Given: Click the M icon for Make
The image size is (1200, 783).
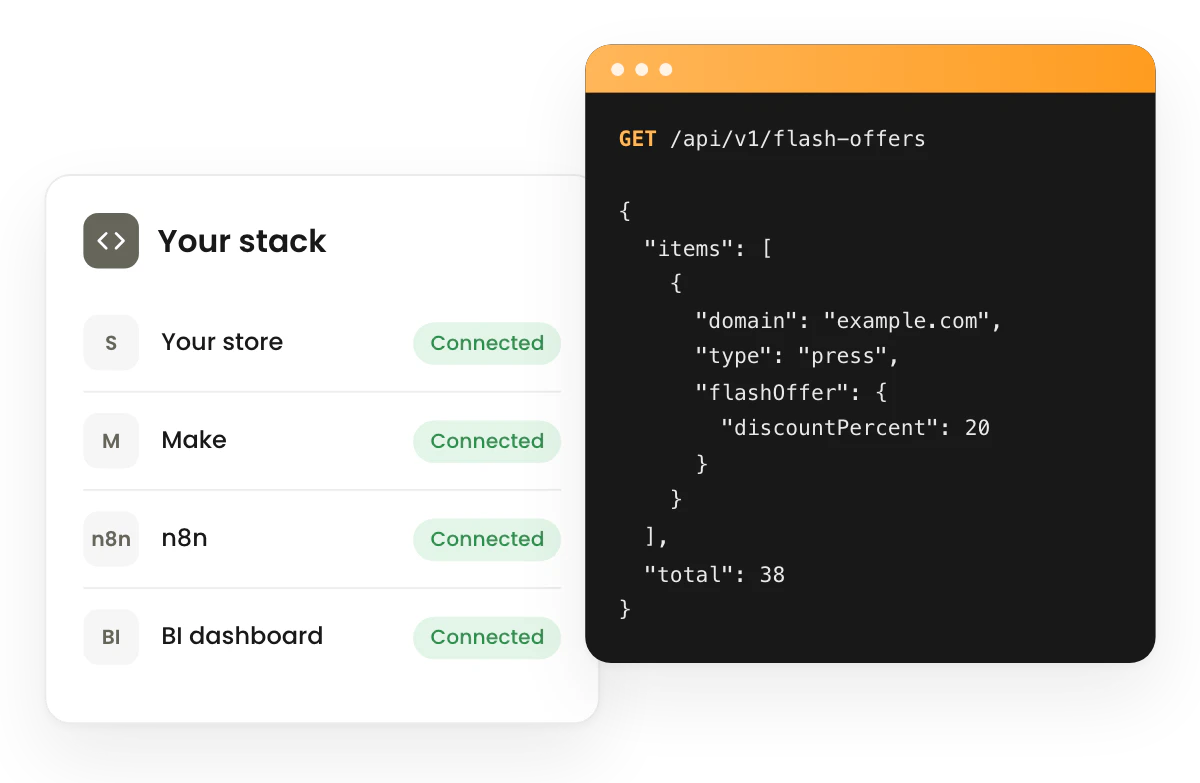Looking at the screenshot, I should click(x=111, y=441).
